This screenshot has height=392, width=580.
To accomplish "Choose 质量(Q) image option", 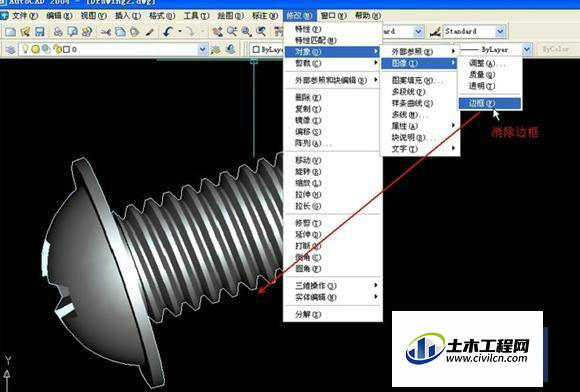I will click(x=490, y=75).
